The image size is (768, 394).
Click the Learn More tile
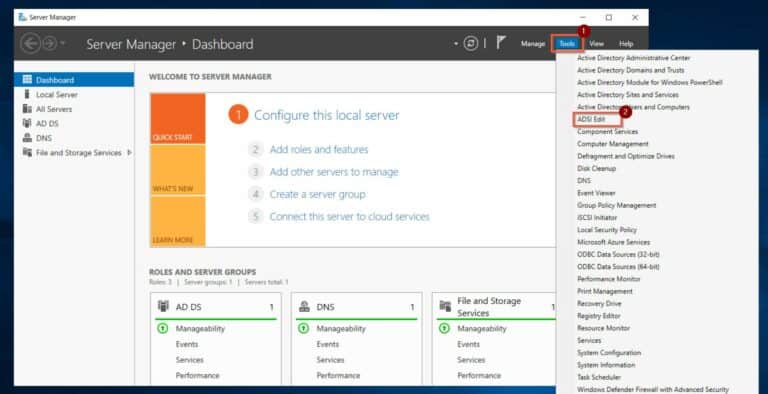coord(178,222)
